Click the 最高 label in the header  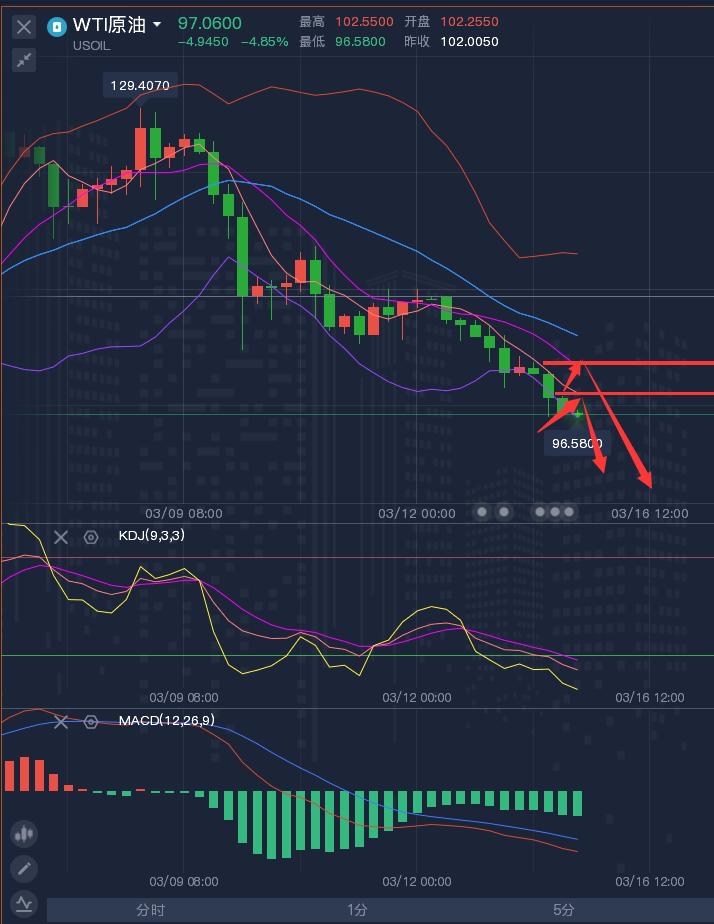312,22
